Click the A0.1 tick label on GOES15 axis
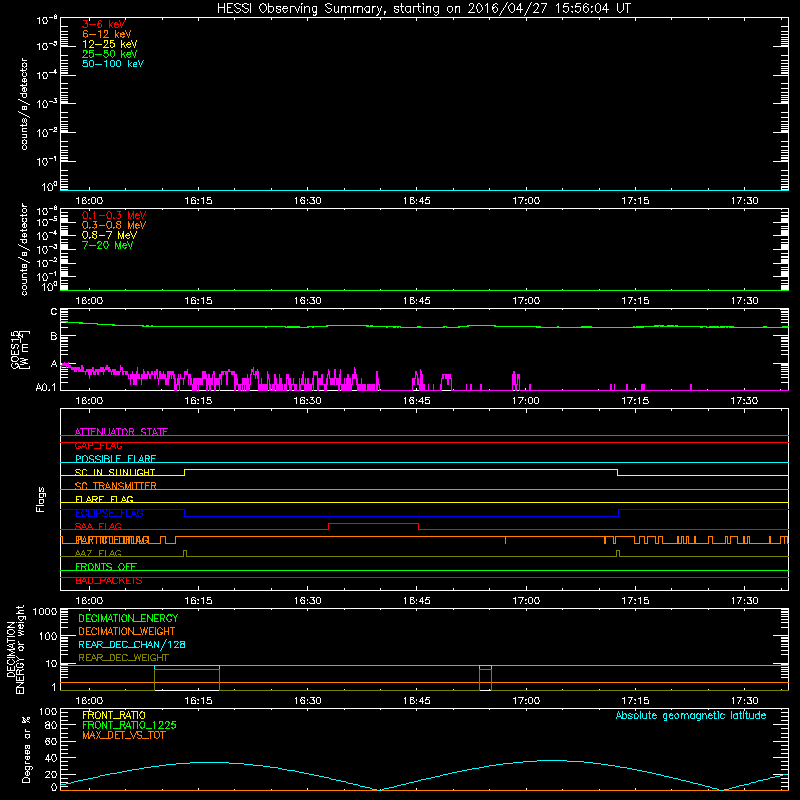800x800 pixels. [46, 387]
